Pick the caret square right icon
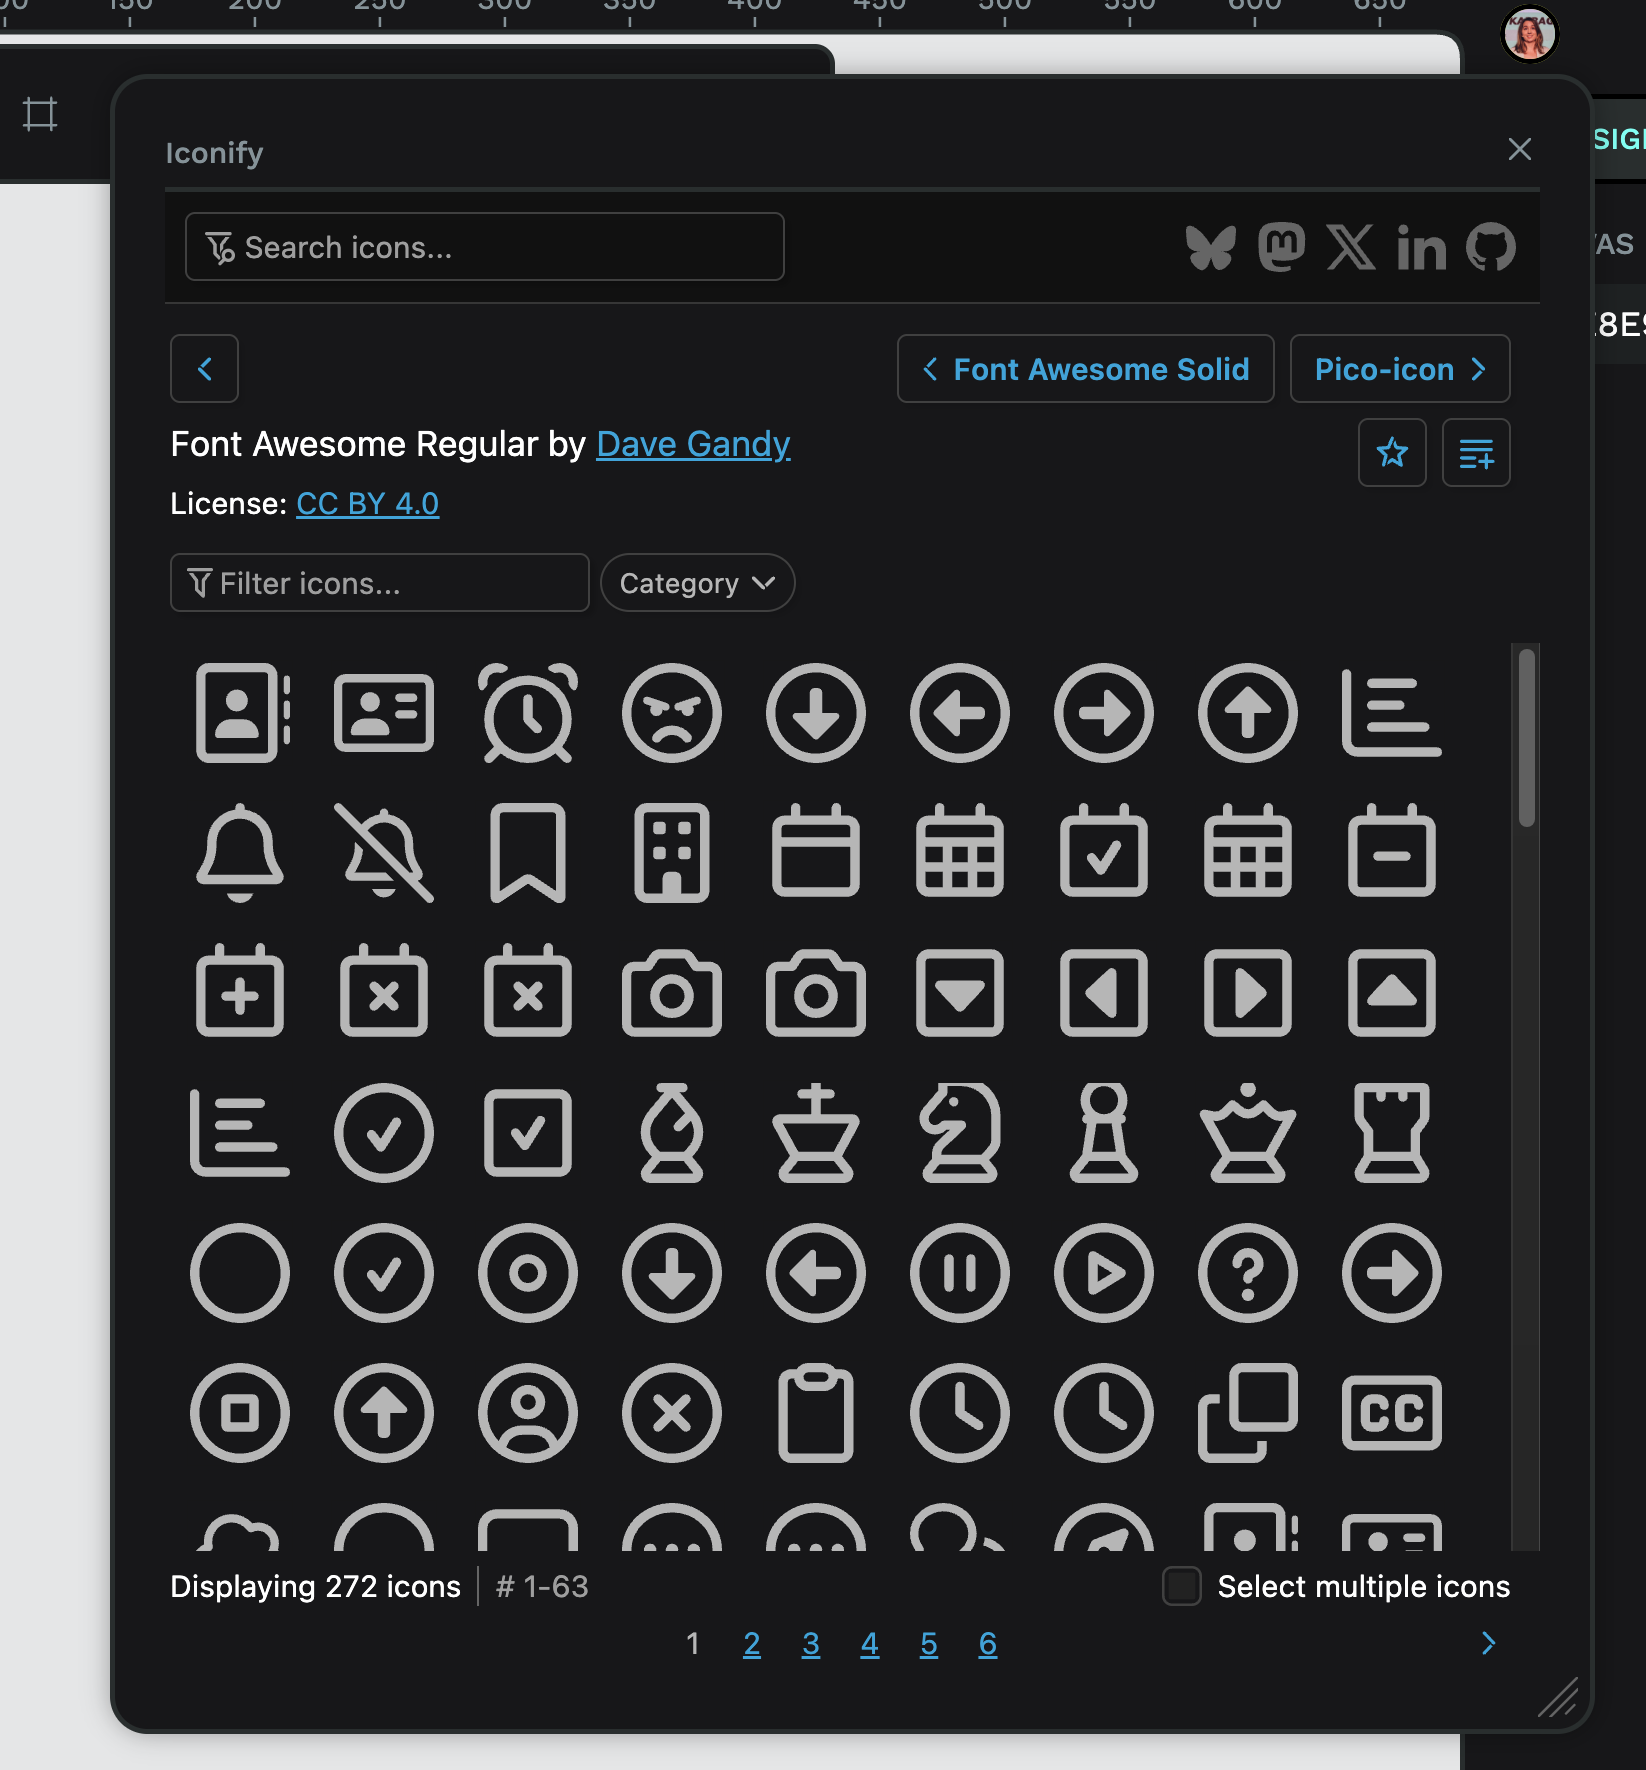Image resolution: width=1646 pixels, height=1770 pixels. click(1248, 993)
